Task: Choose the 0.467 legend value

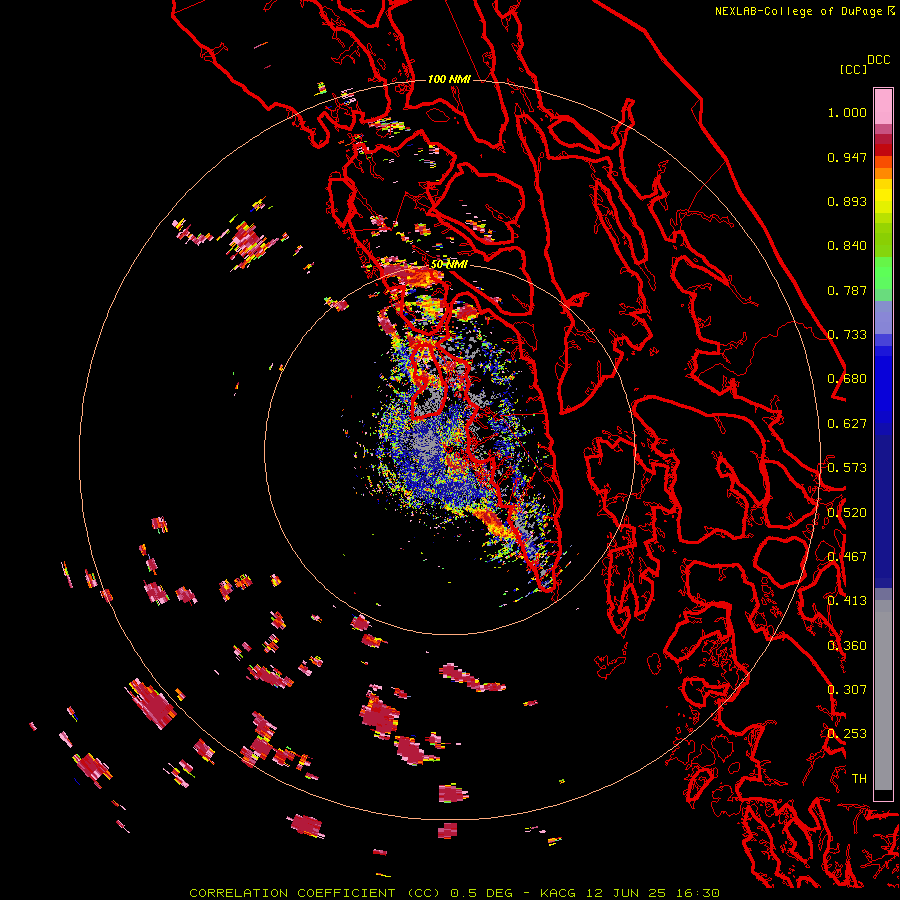Action: pos(847,557)
